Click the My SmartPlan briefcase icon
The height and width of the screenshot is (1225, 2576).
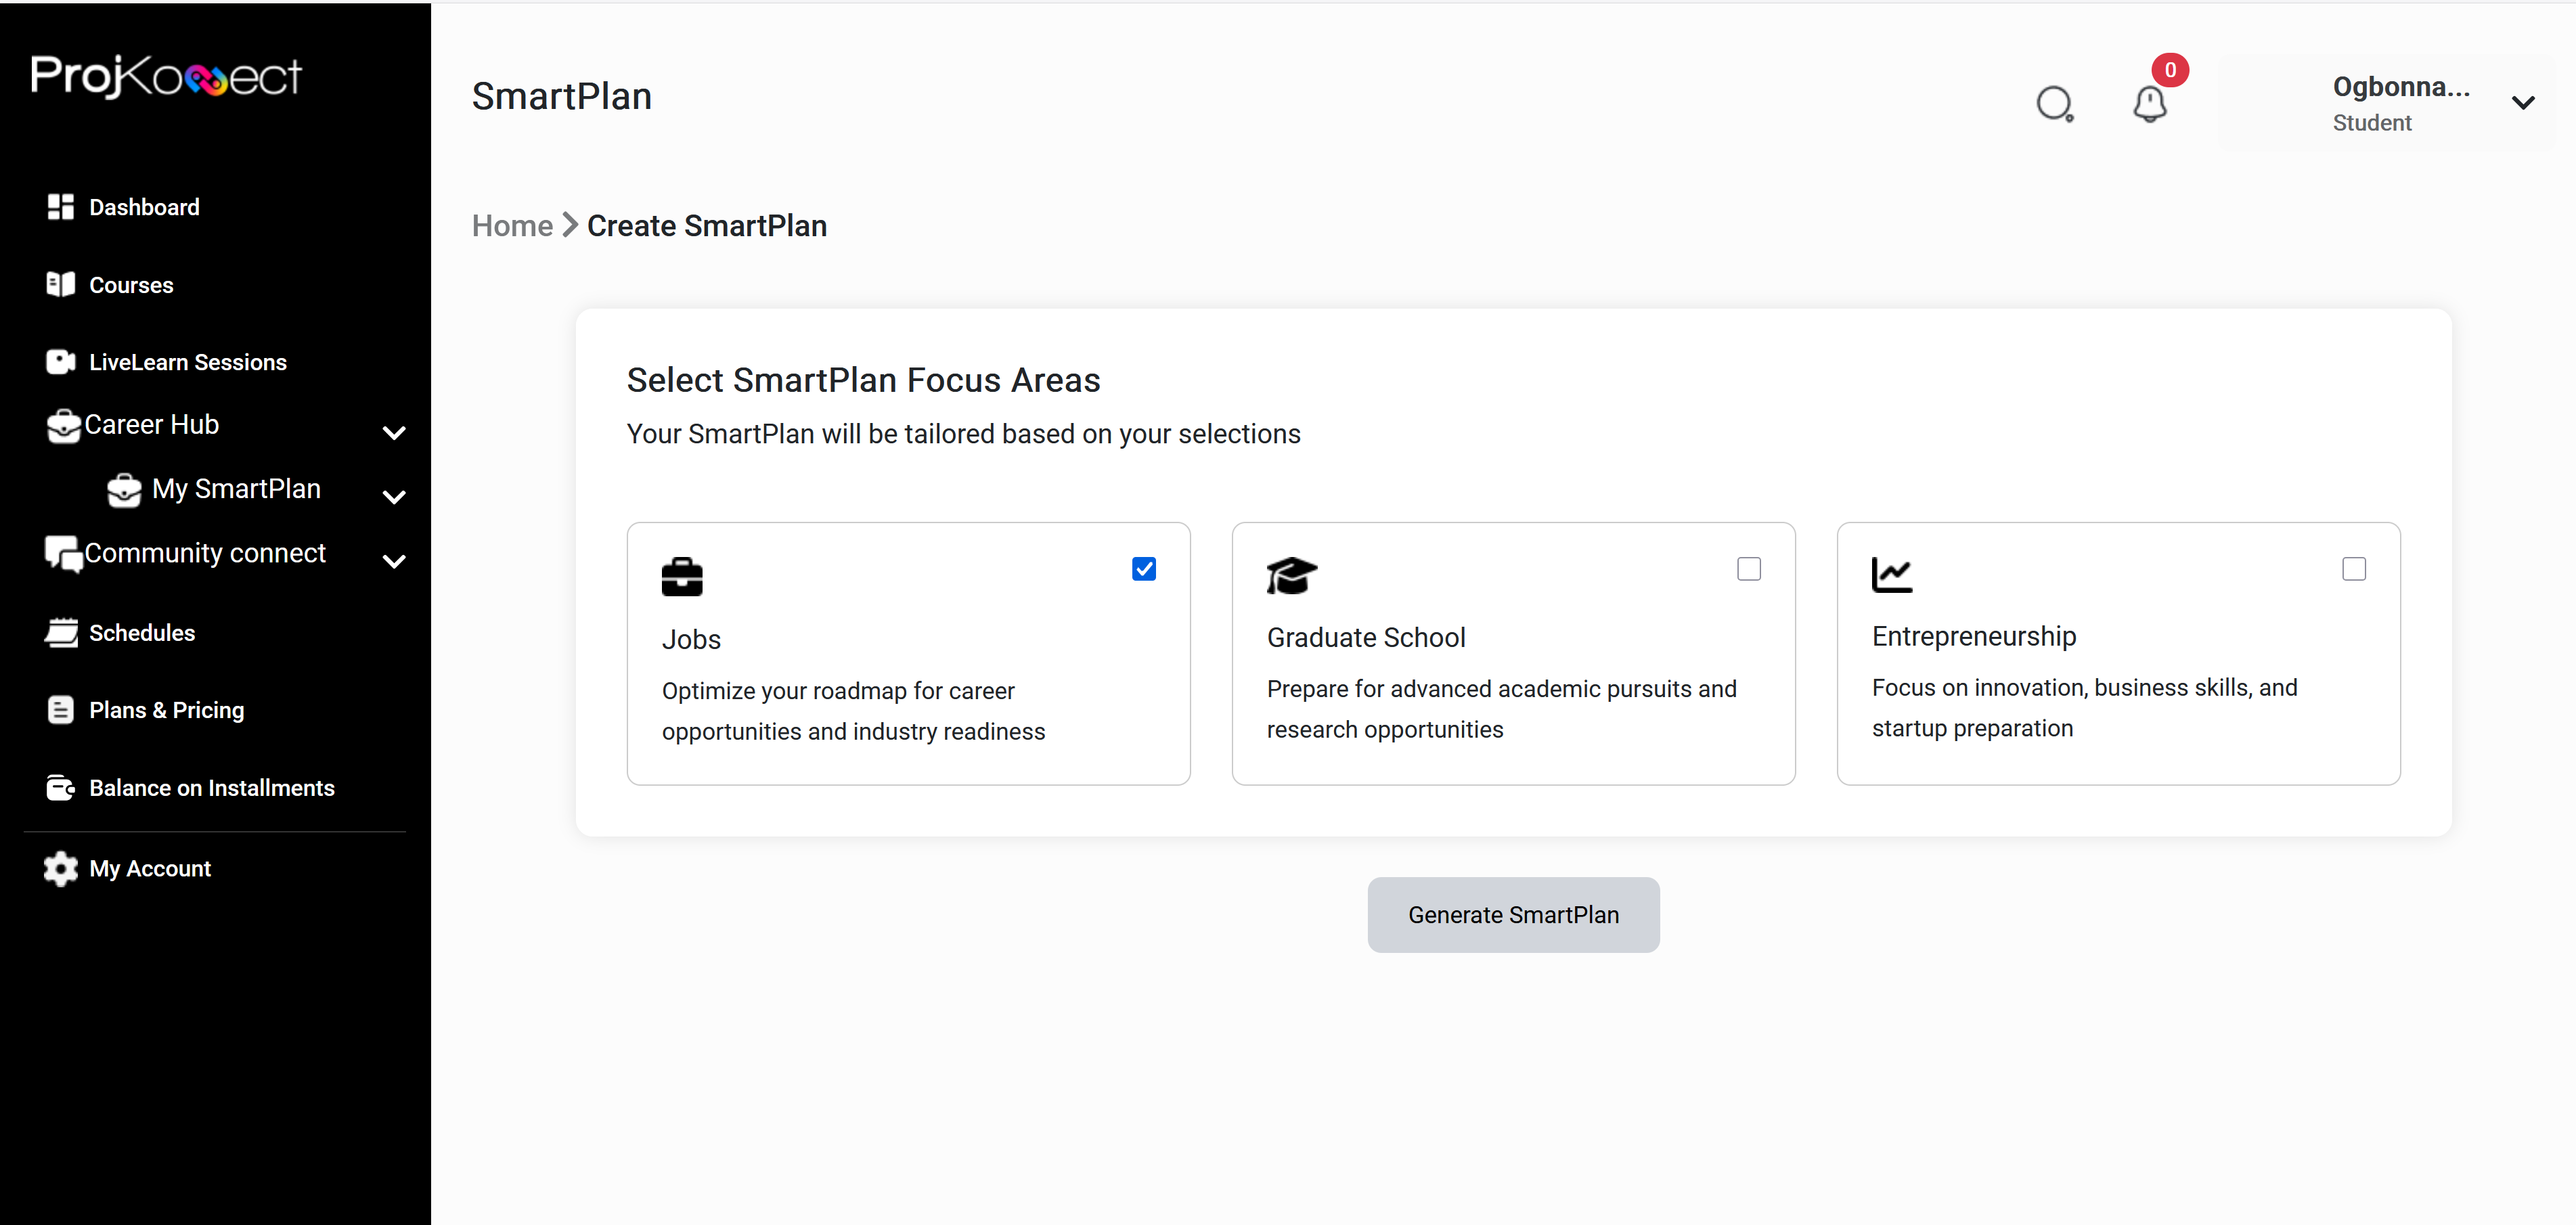point(125,490)
